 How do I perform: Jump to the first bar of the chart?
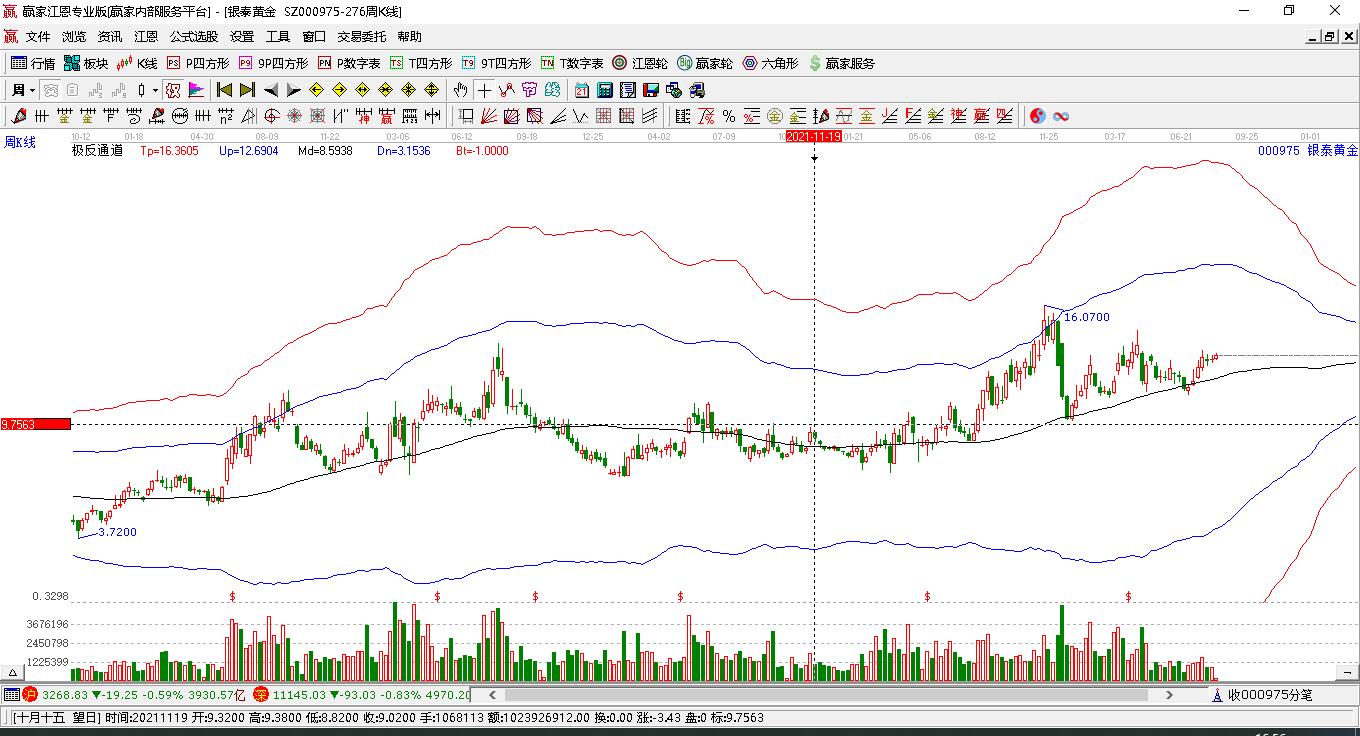pos(225,90)
